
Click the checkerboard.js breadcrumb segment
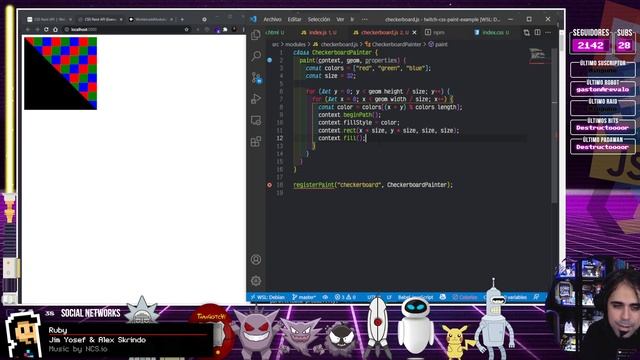coord(335,44)
